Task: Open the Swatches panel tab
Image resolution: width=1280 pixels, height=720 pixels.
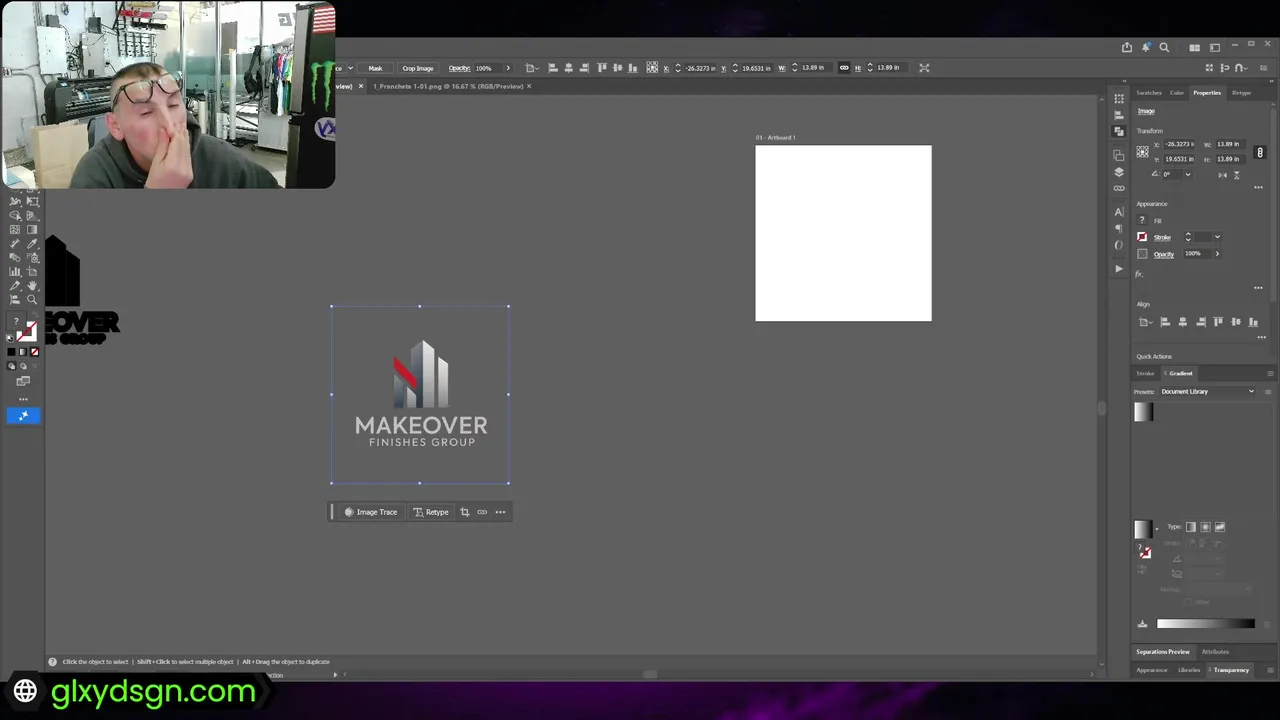Action: click(x=1149, y=93)
